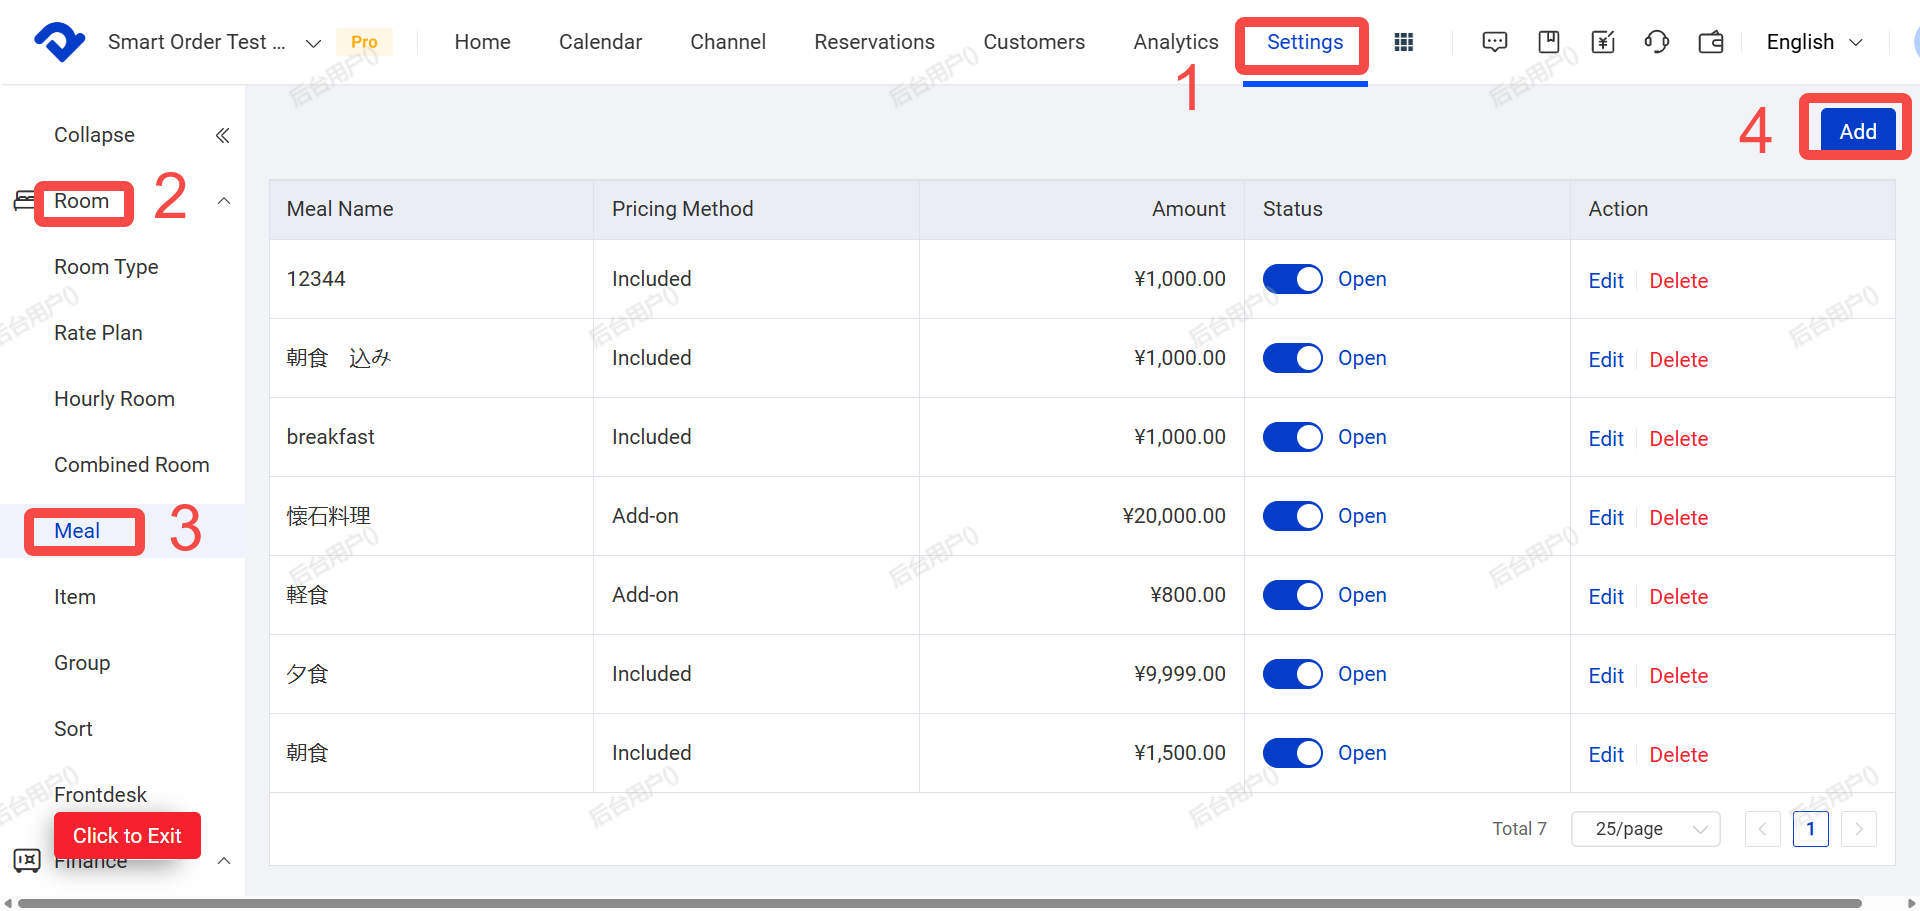The width and height of the screenshot is (1920, 911).
Task: Click the Finance ticket icon in the sidebar
Action: click(27, 860)
